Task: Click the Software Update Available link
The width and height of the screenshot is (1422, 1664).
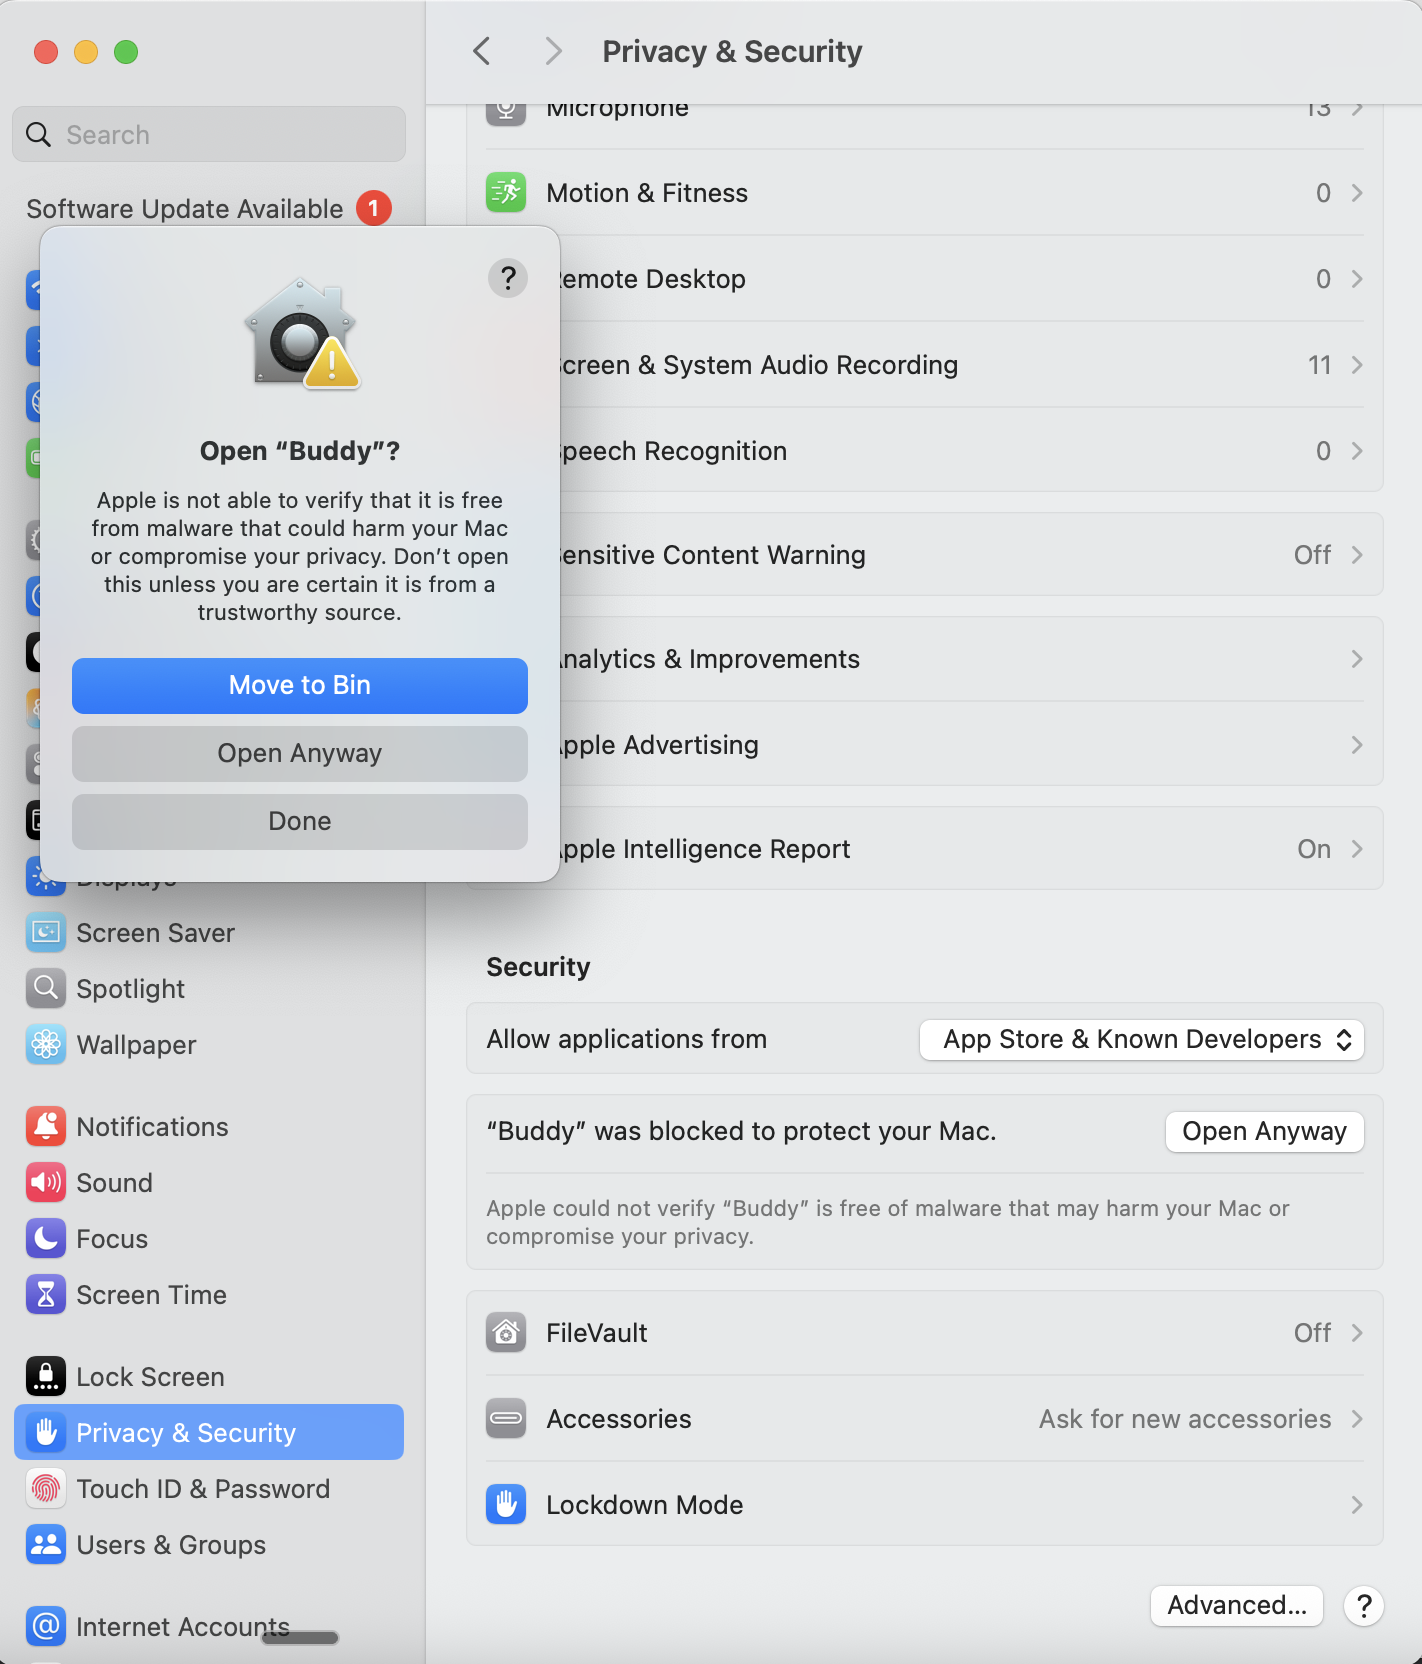Action: coord(185,208)
